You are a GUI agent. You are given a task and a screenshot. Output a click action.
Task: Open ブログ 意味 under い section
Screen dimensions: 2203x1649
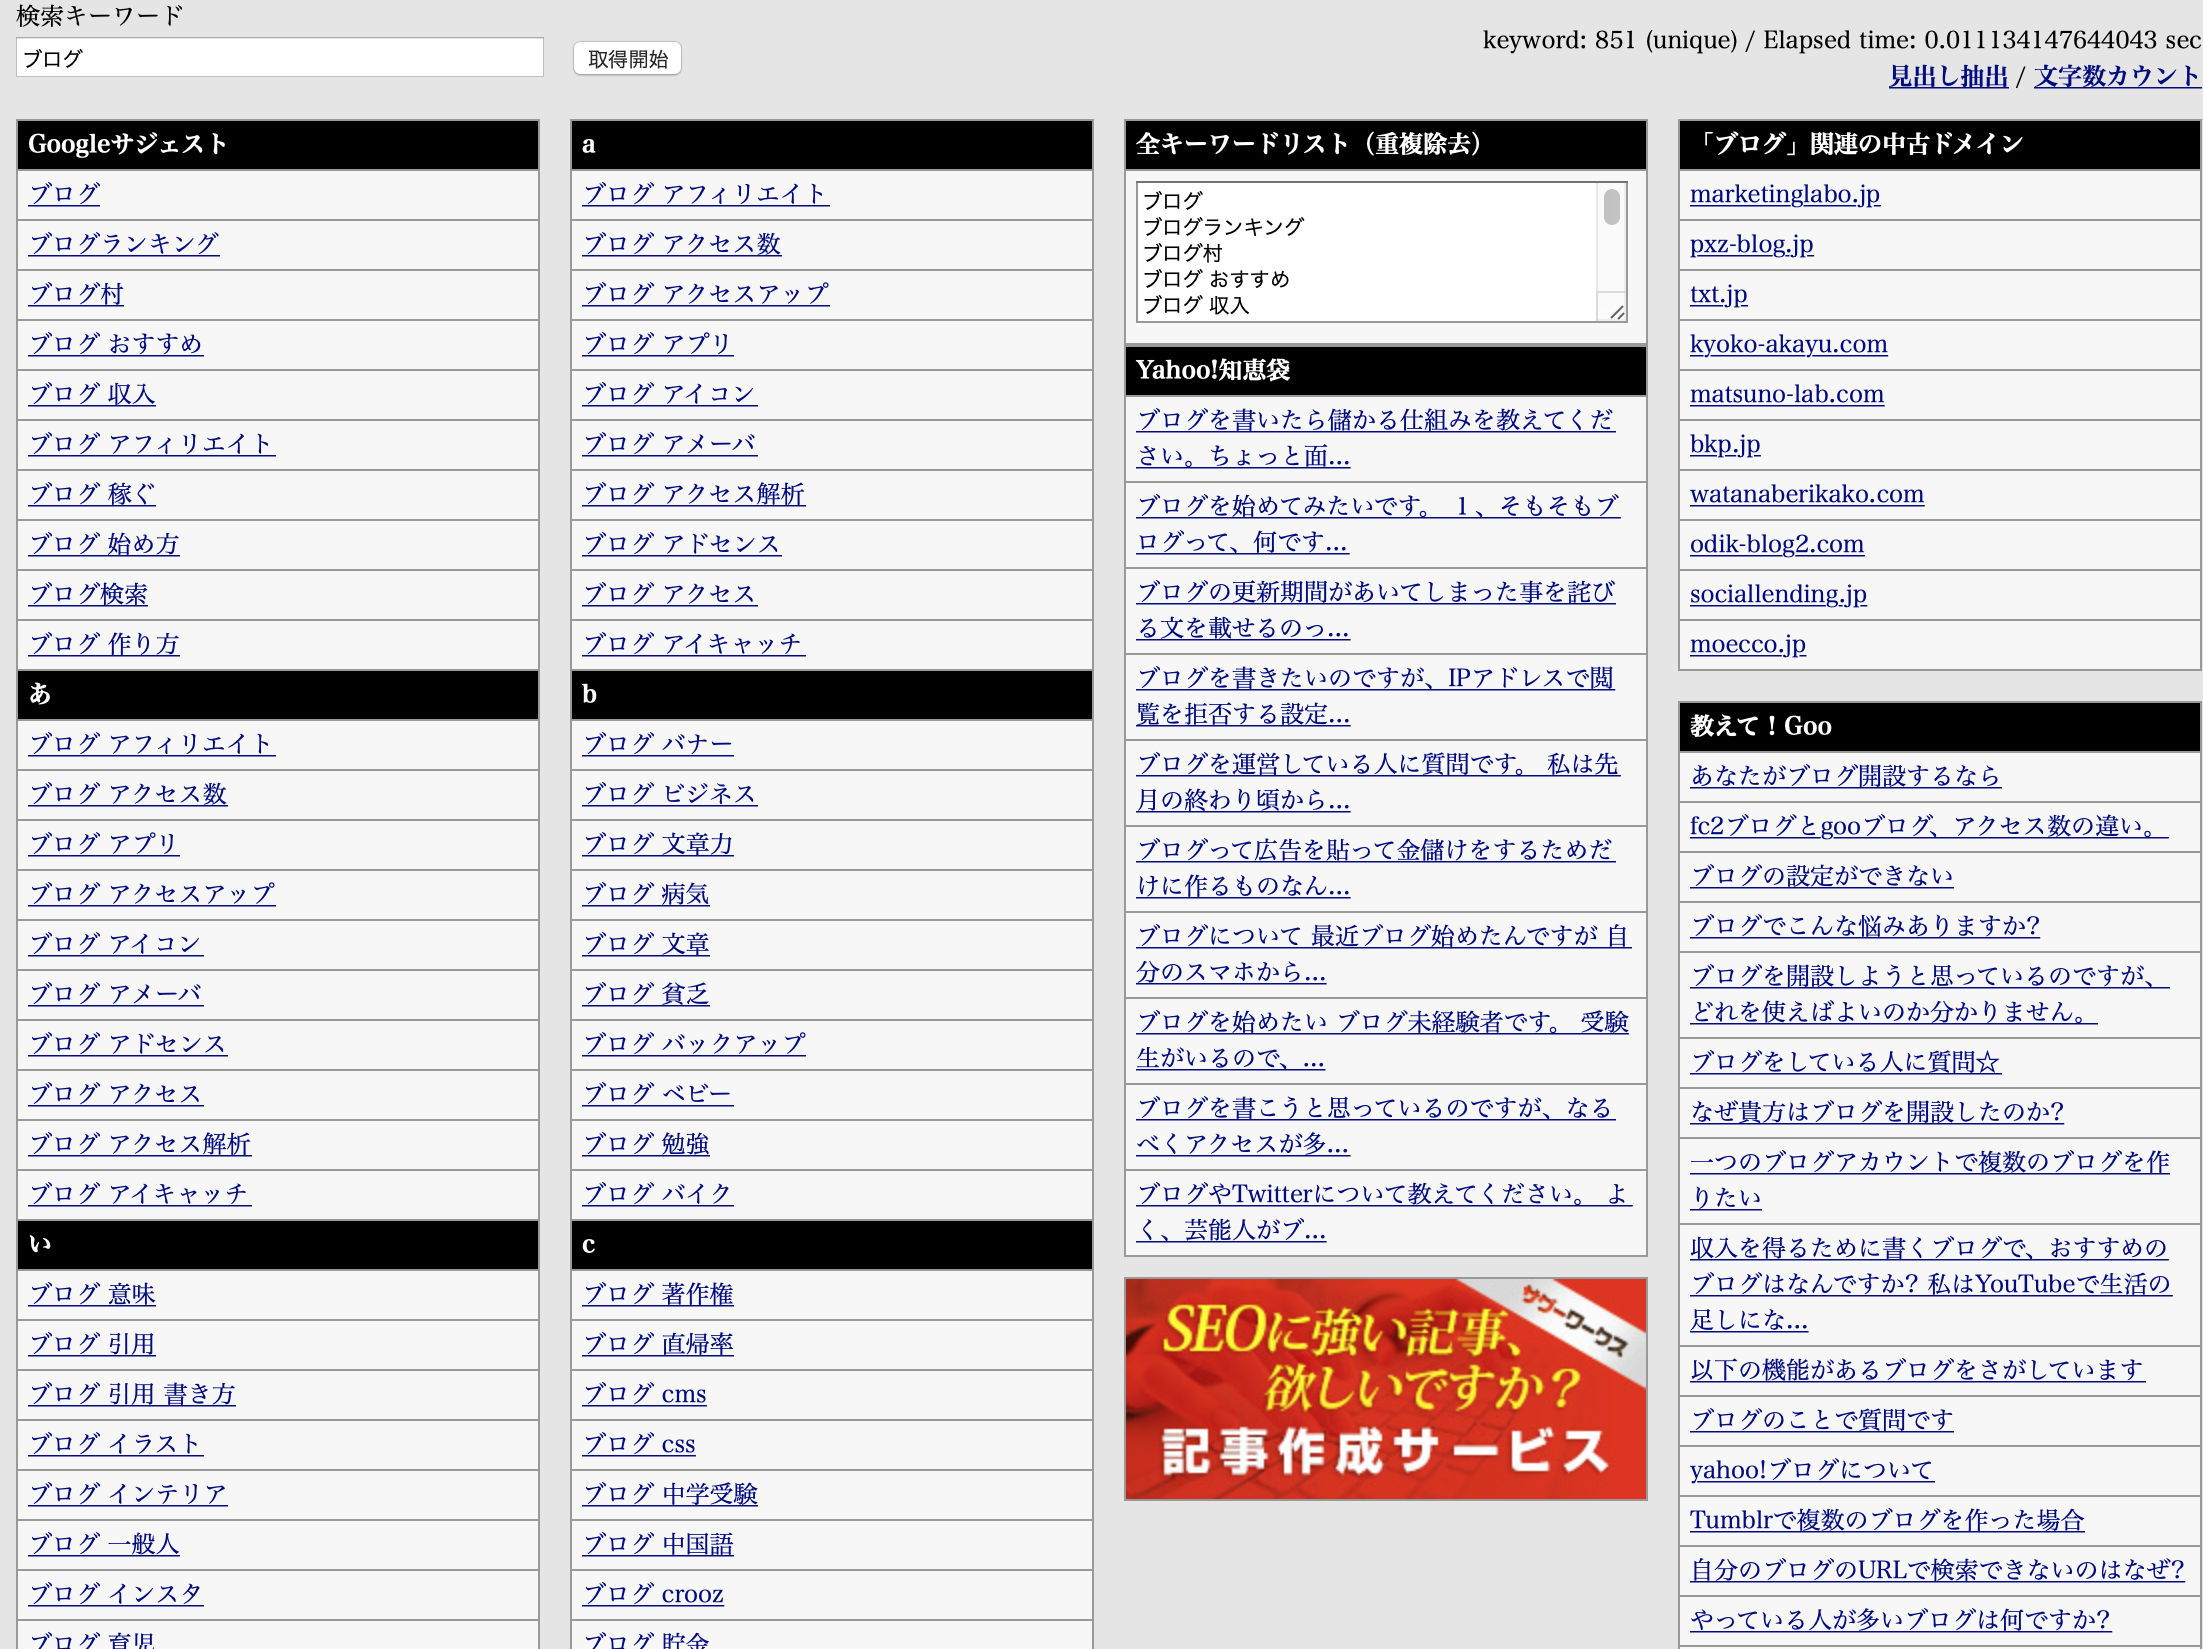(x=92, y=1294)
